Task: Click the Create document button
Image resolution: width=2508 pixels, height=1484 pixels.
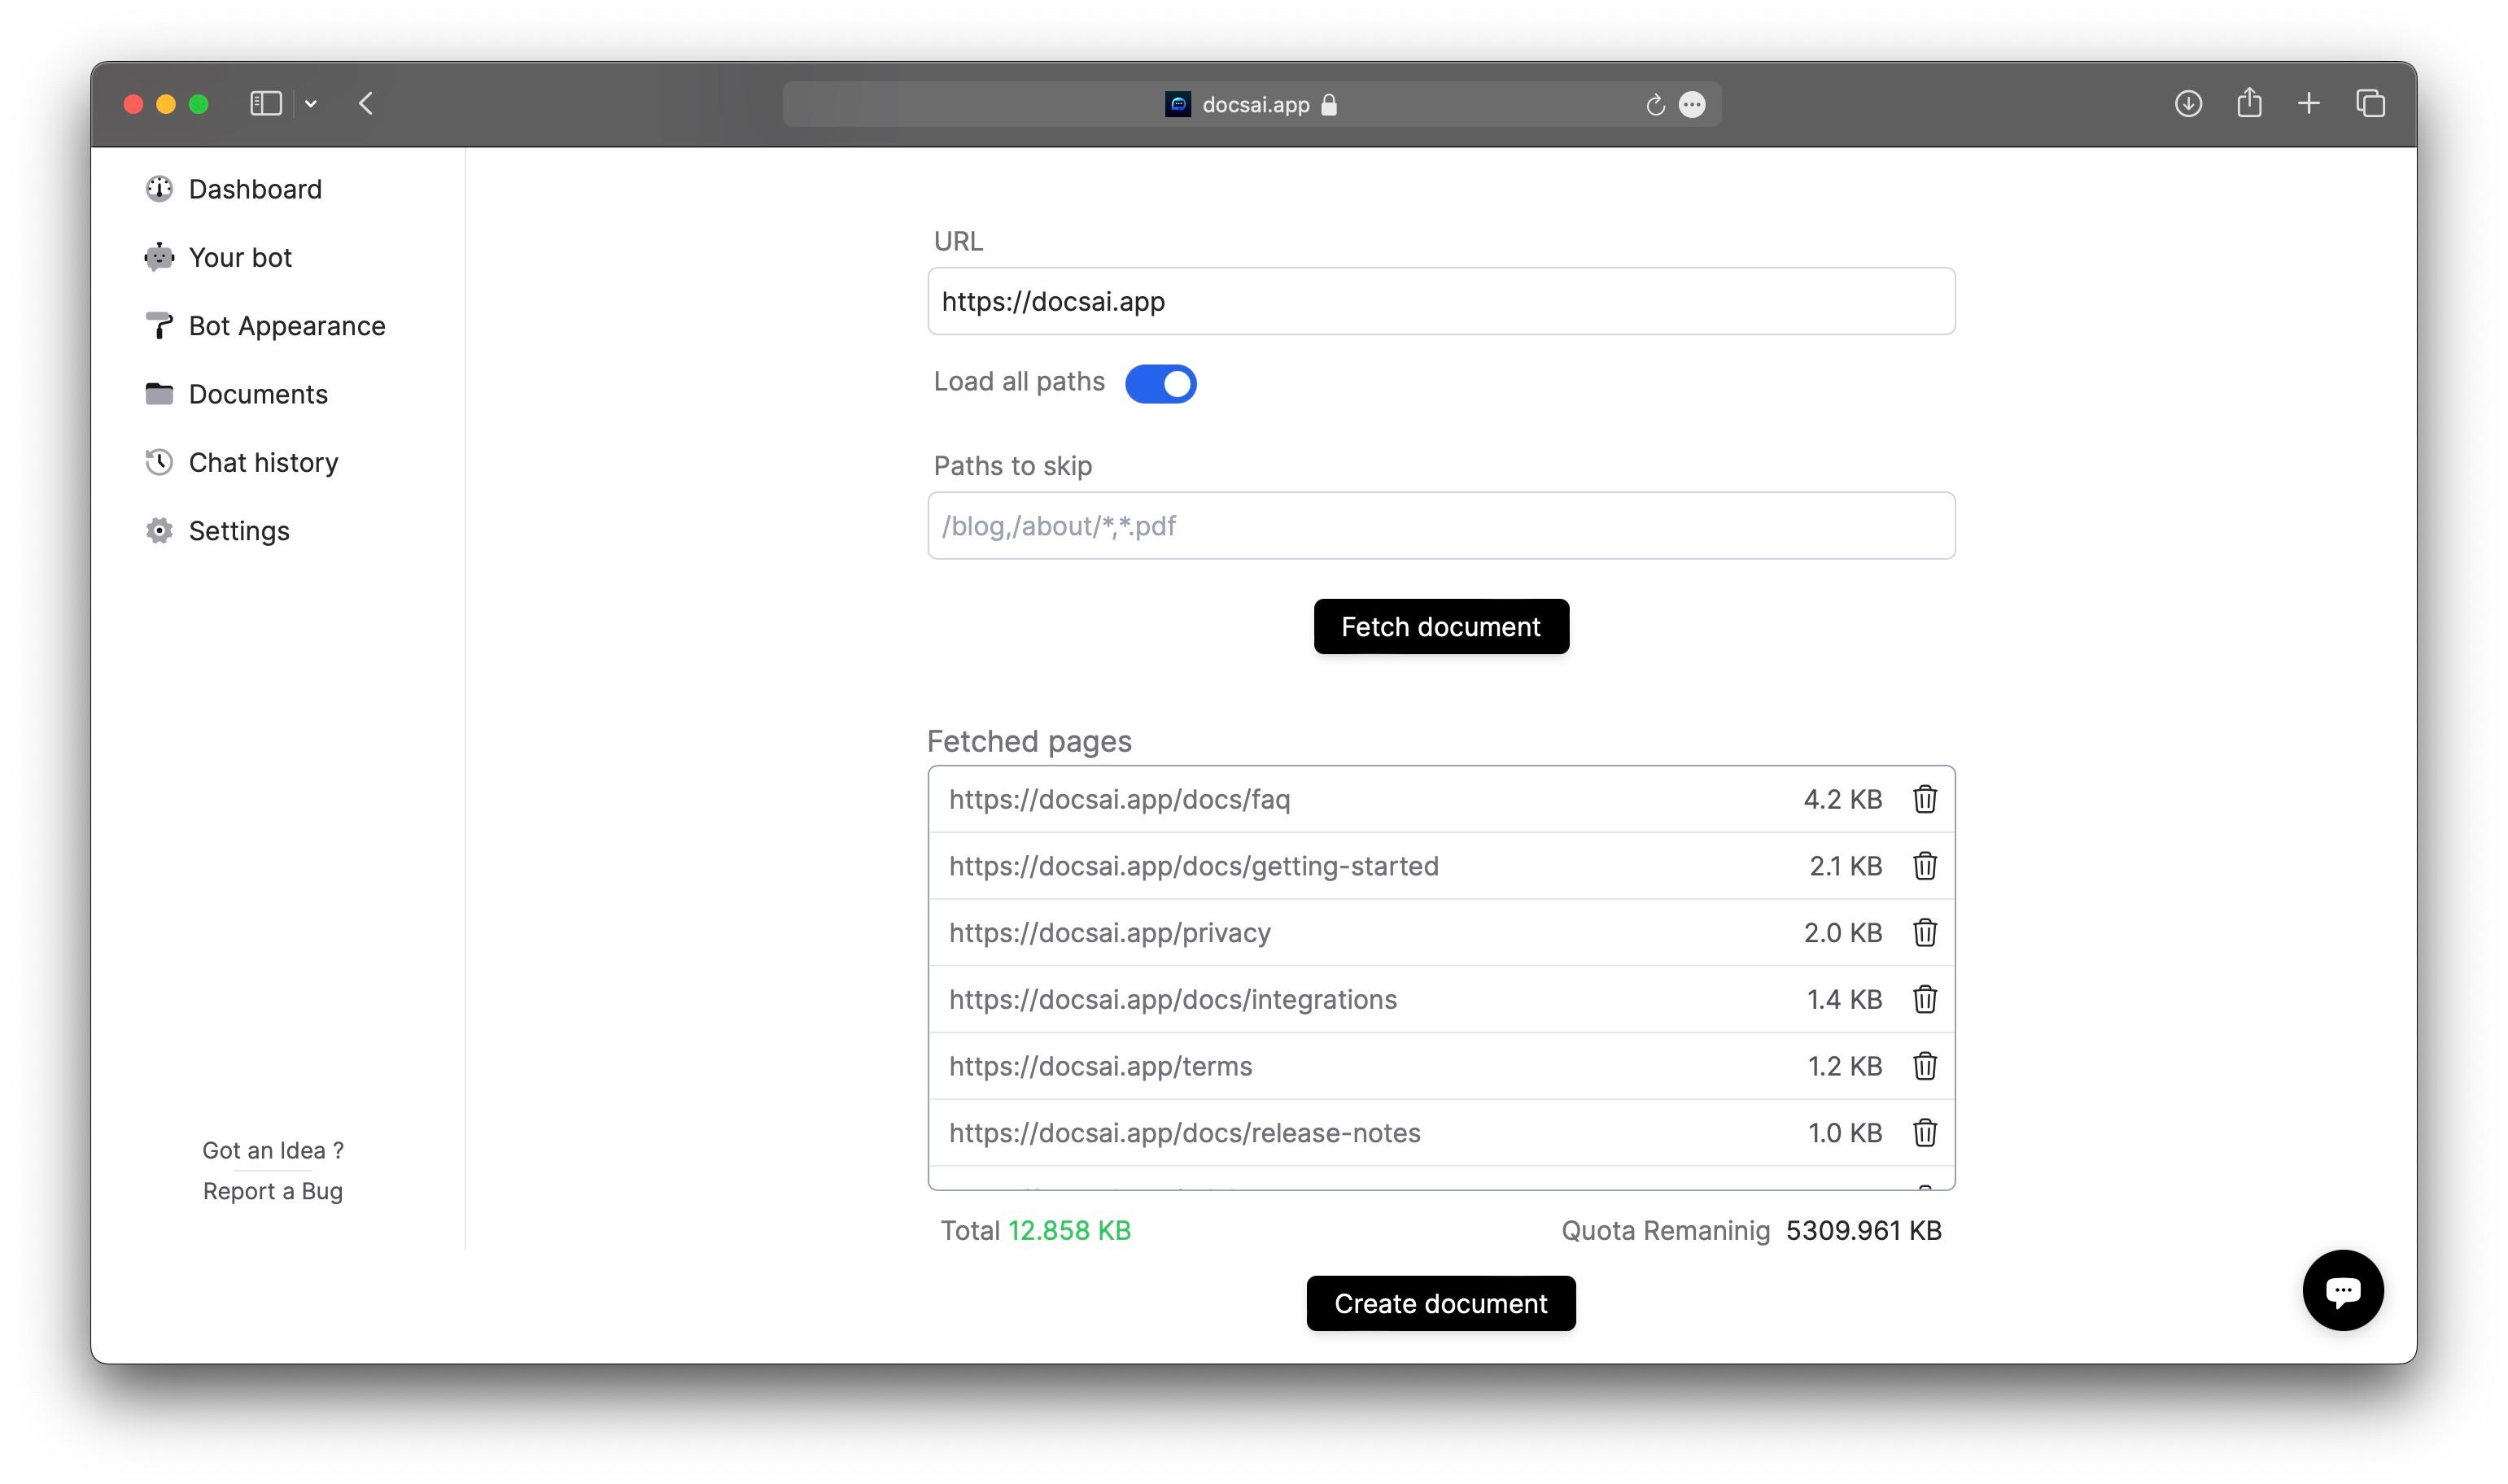Action: coord(1440,1303)
